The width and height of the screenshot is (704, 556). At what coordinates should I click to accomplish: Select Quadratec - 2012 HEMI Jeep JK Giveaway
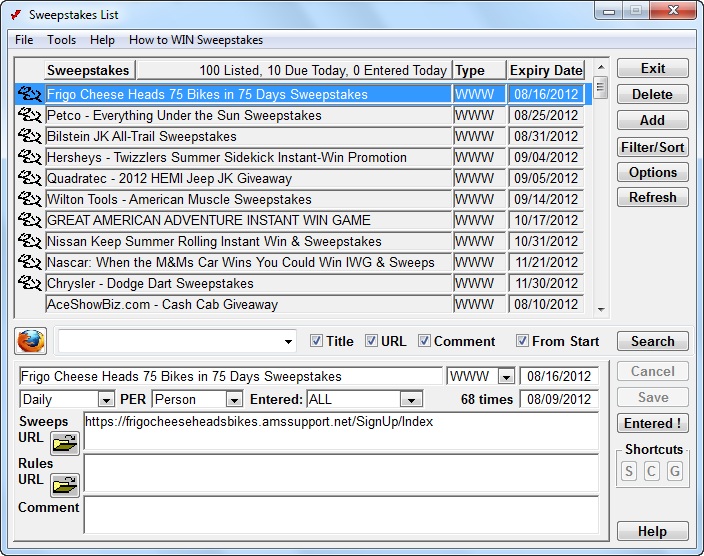coord(248,178)
